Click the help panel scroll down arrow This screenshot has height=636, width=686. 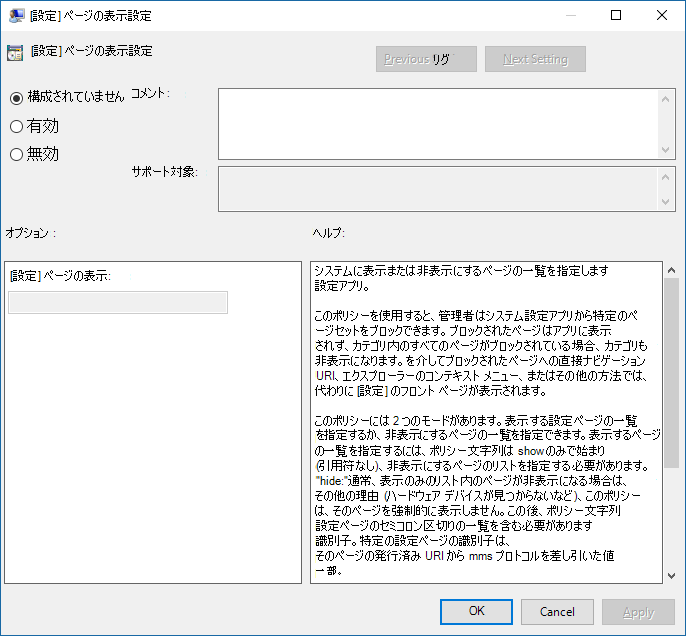point(672,576)
